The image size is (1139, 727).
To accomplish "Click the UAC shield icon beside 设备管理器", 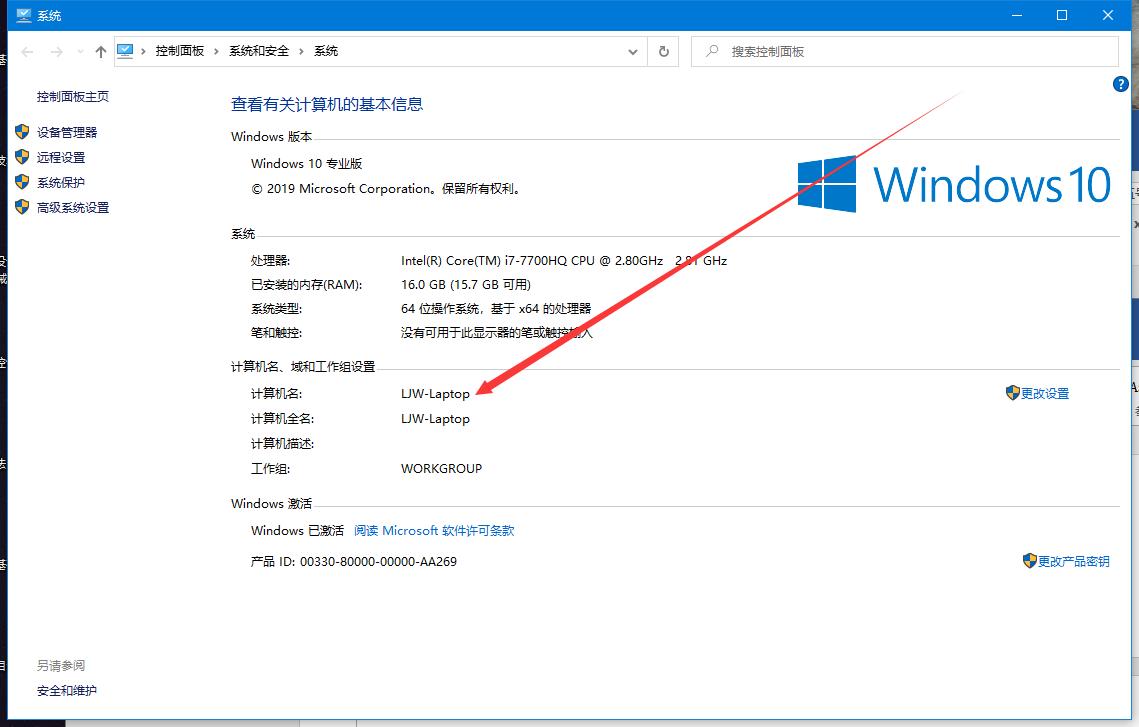I will tap(22, 131).
